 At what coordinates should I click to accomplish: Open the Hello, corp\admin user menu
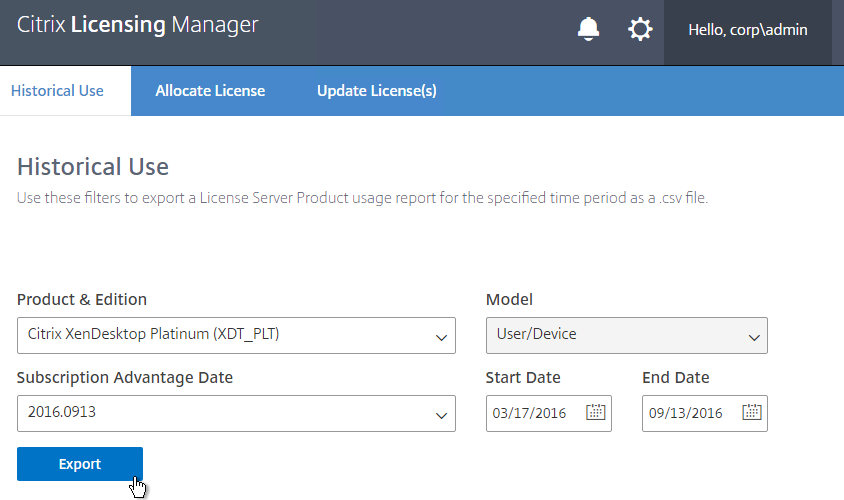coord(748,30)
